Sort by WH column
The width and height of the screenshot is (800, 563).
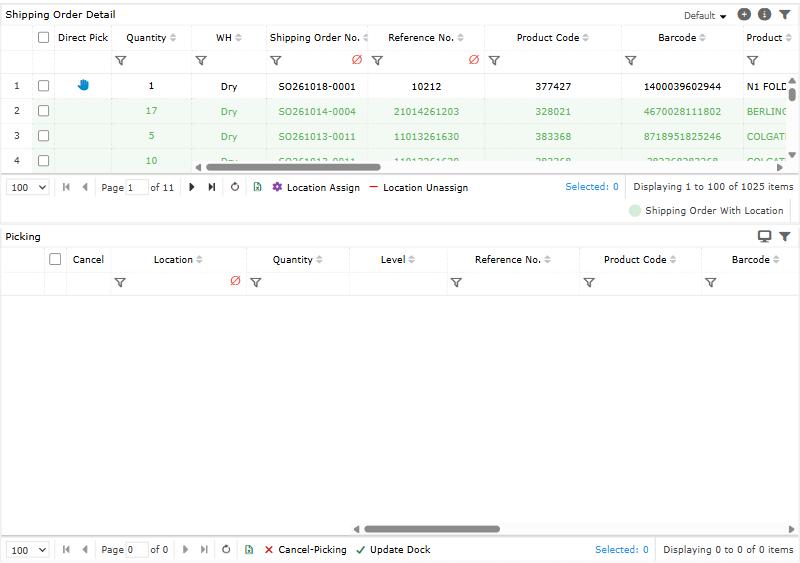click(238, 38)
